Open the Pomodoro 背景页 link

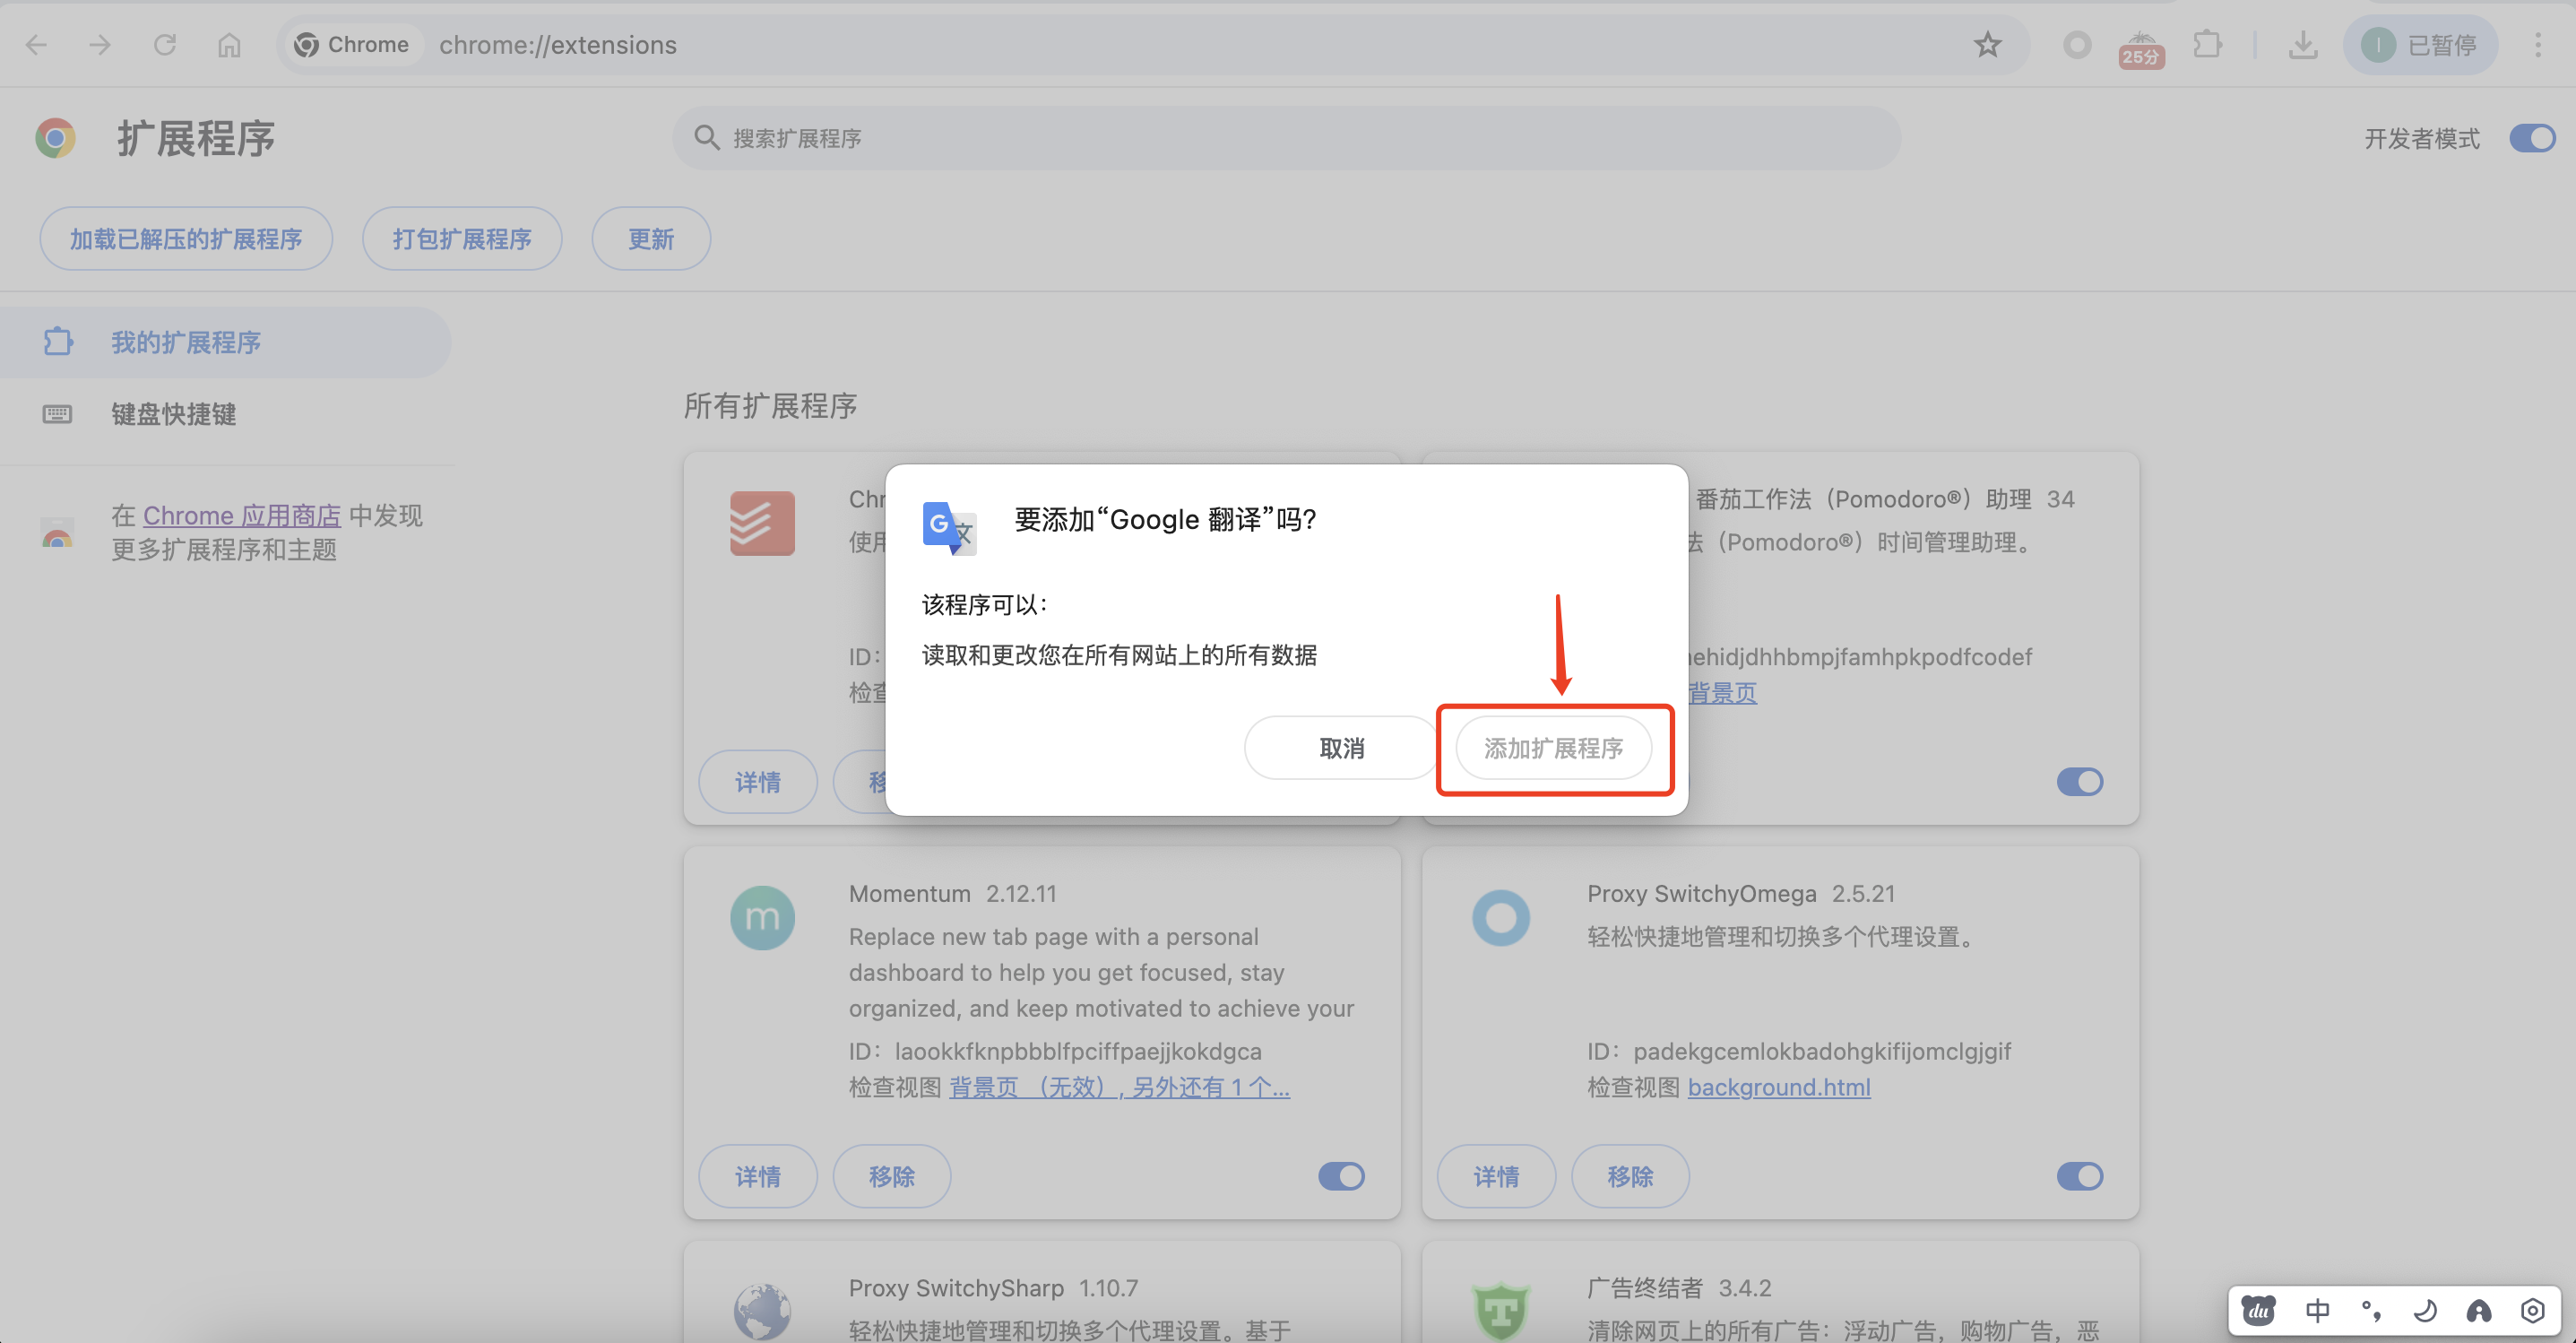click(1723, 693)
